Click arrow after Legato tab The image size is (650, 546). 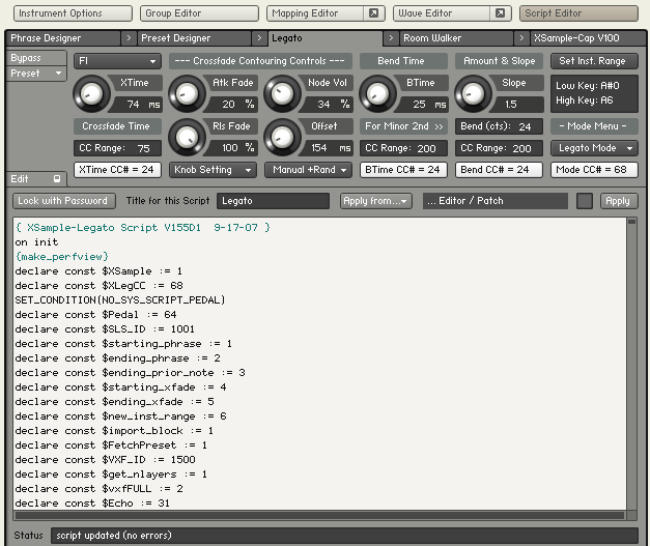pos(390,38)
